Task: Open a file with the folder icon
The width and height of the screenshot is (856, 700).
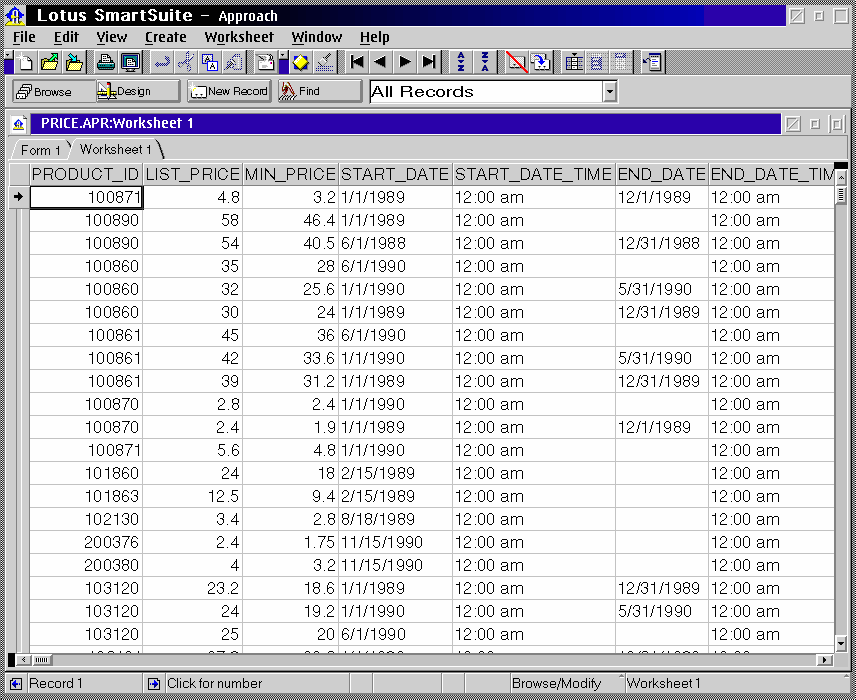Action: pos(50,62)
